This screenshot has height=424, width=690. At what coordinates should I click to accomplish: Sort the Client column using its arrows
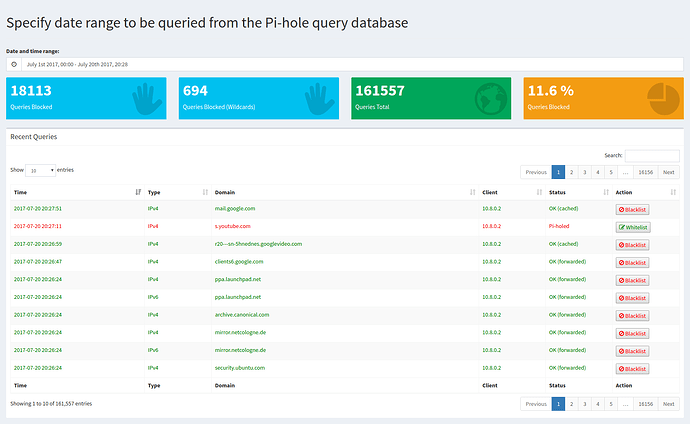[x=539, y=191]
